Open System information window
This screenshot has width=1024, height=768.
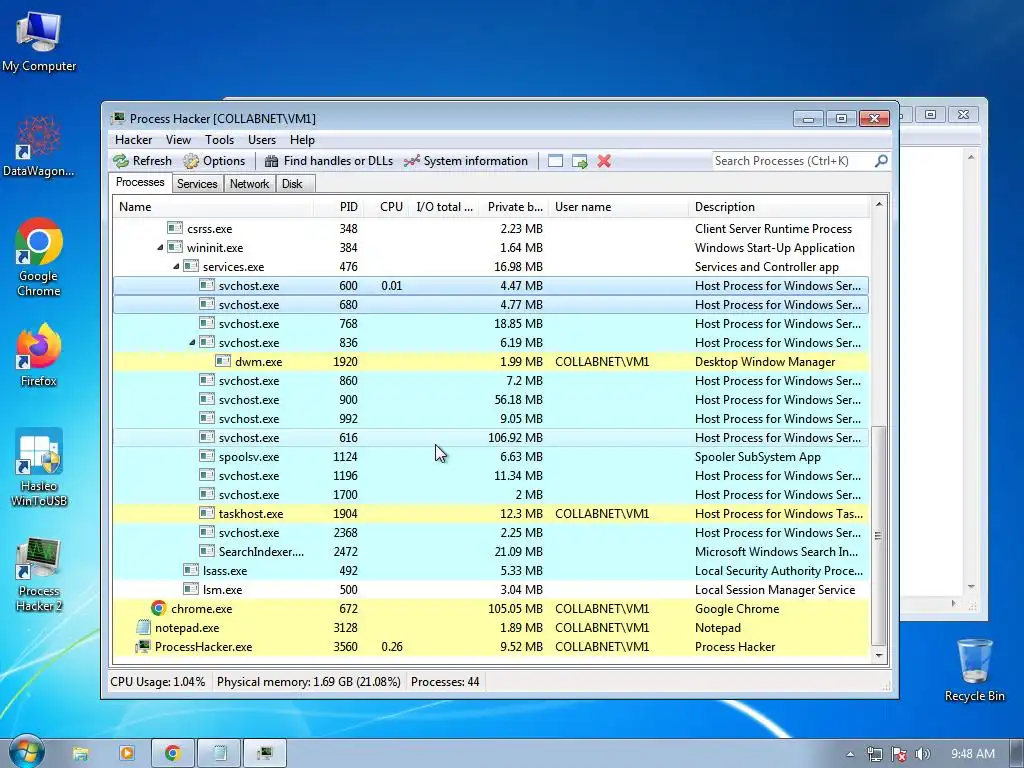(x=466, y=161)
